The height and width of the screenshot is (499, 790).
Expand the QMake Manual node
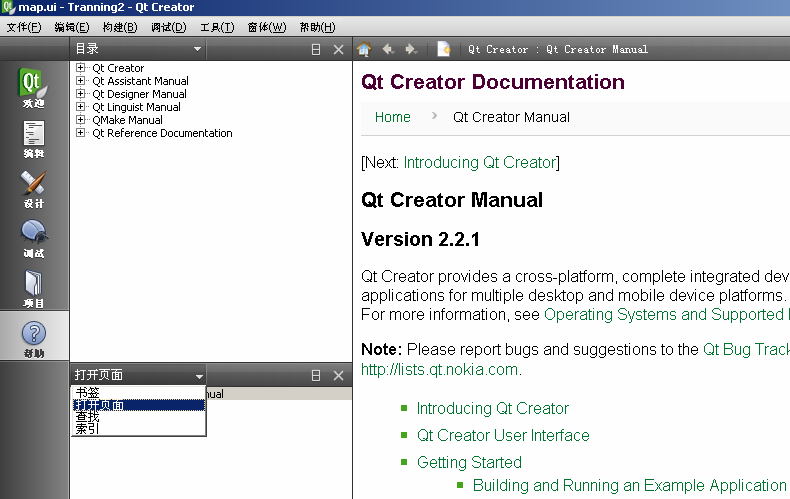[80, 120]
